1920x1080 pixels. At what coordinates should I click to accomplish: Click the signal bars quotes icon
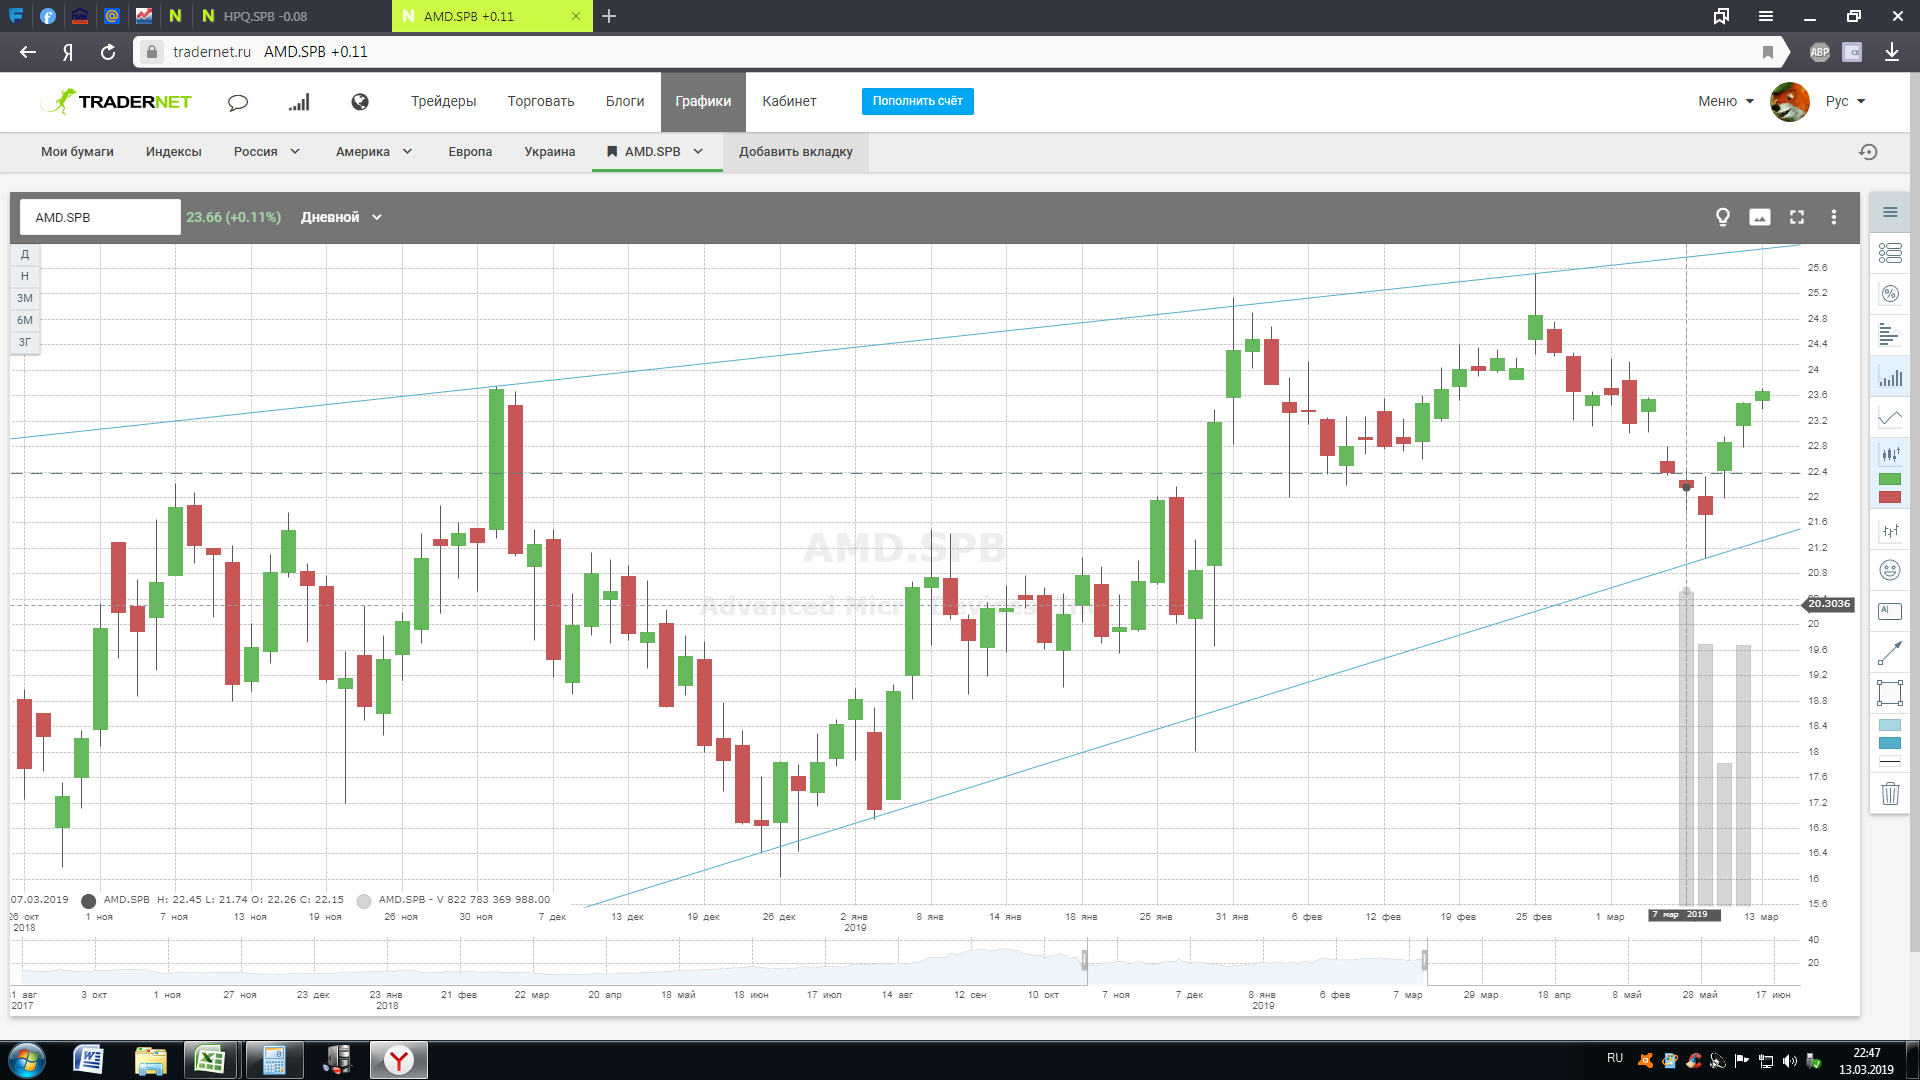click(299, 102)
